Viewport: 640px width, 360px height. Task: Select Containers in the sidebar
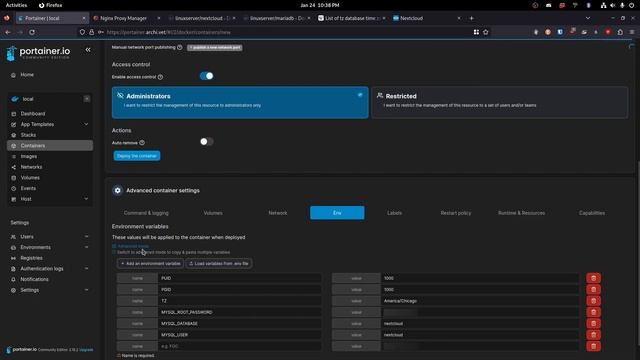pos(50,145)
